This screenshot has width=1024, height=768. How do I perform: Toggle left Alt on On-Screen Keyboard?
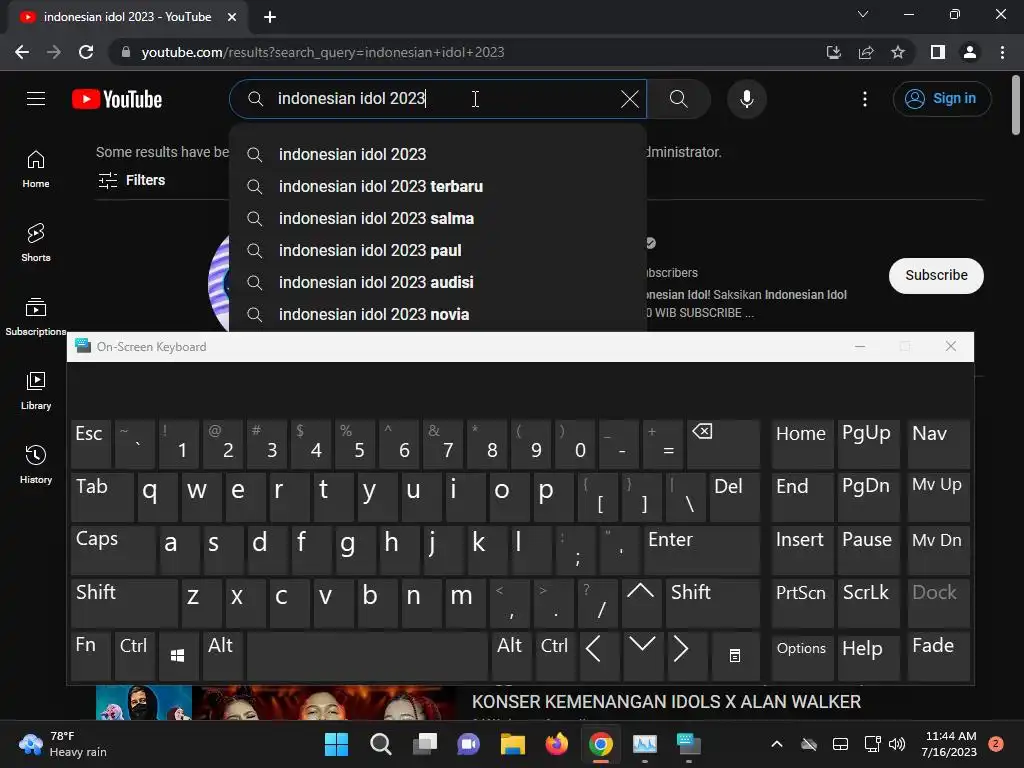tap(223, 656)
